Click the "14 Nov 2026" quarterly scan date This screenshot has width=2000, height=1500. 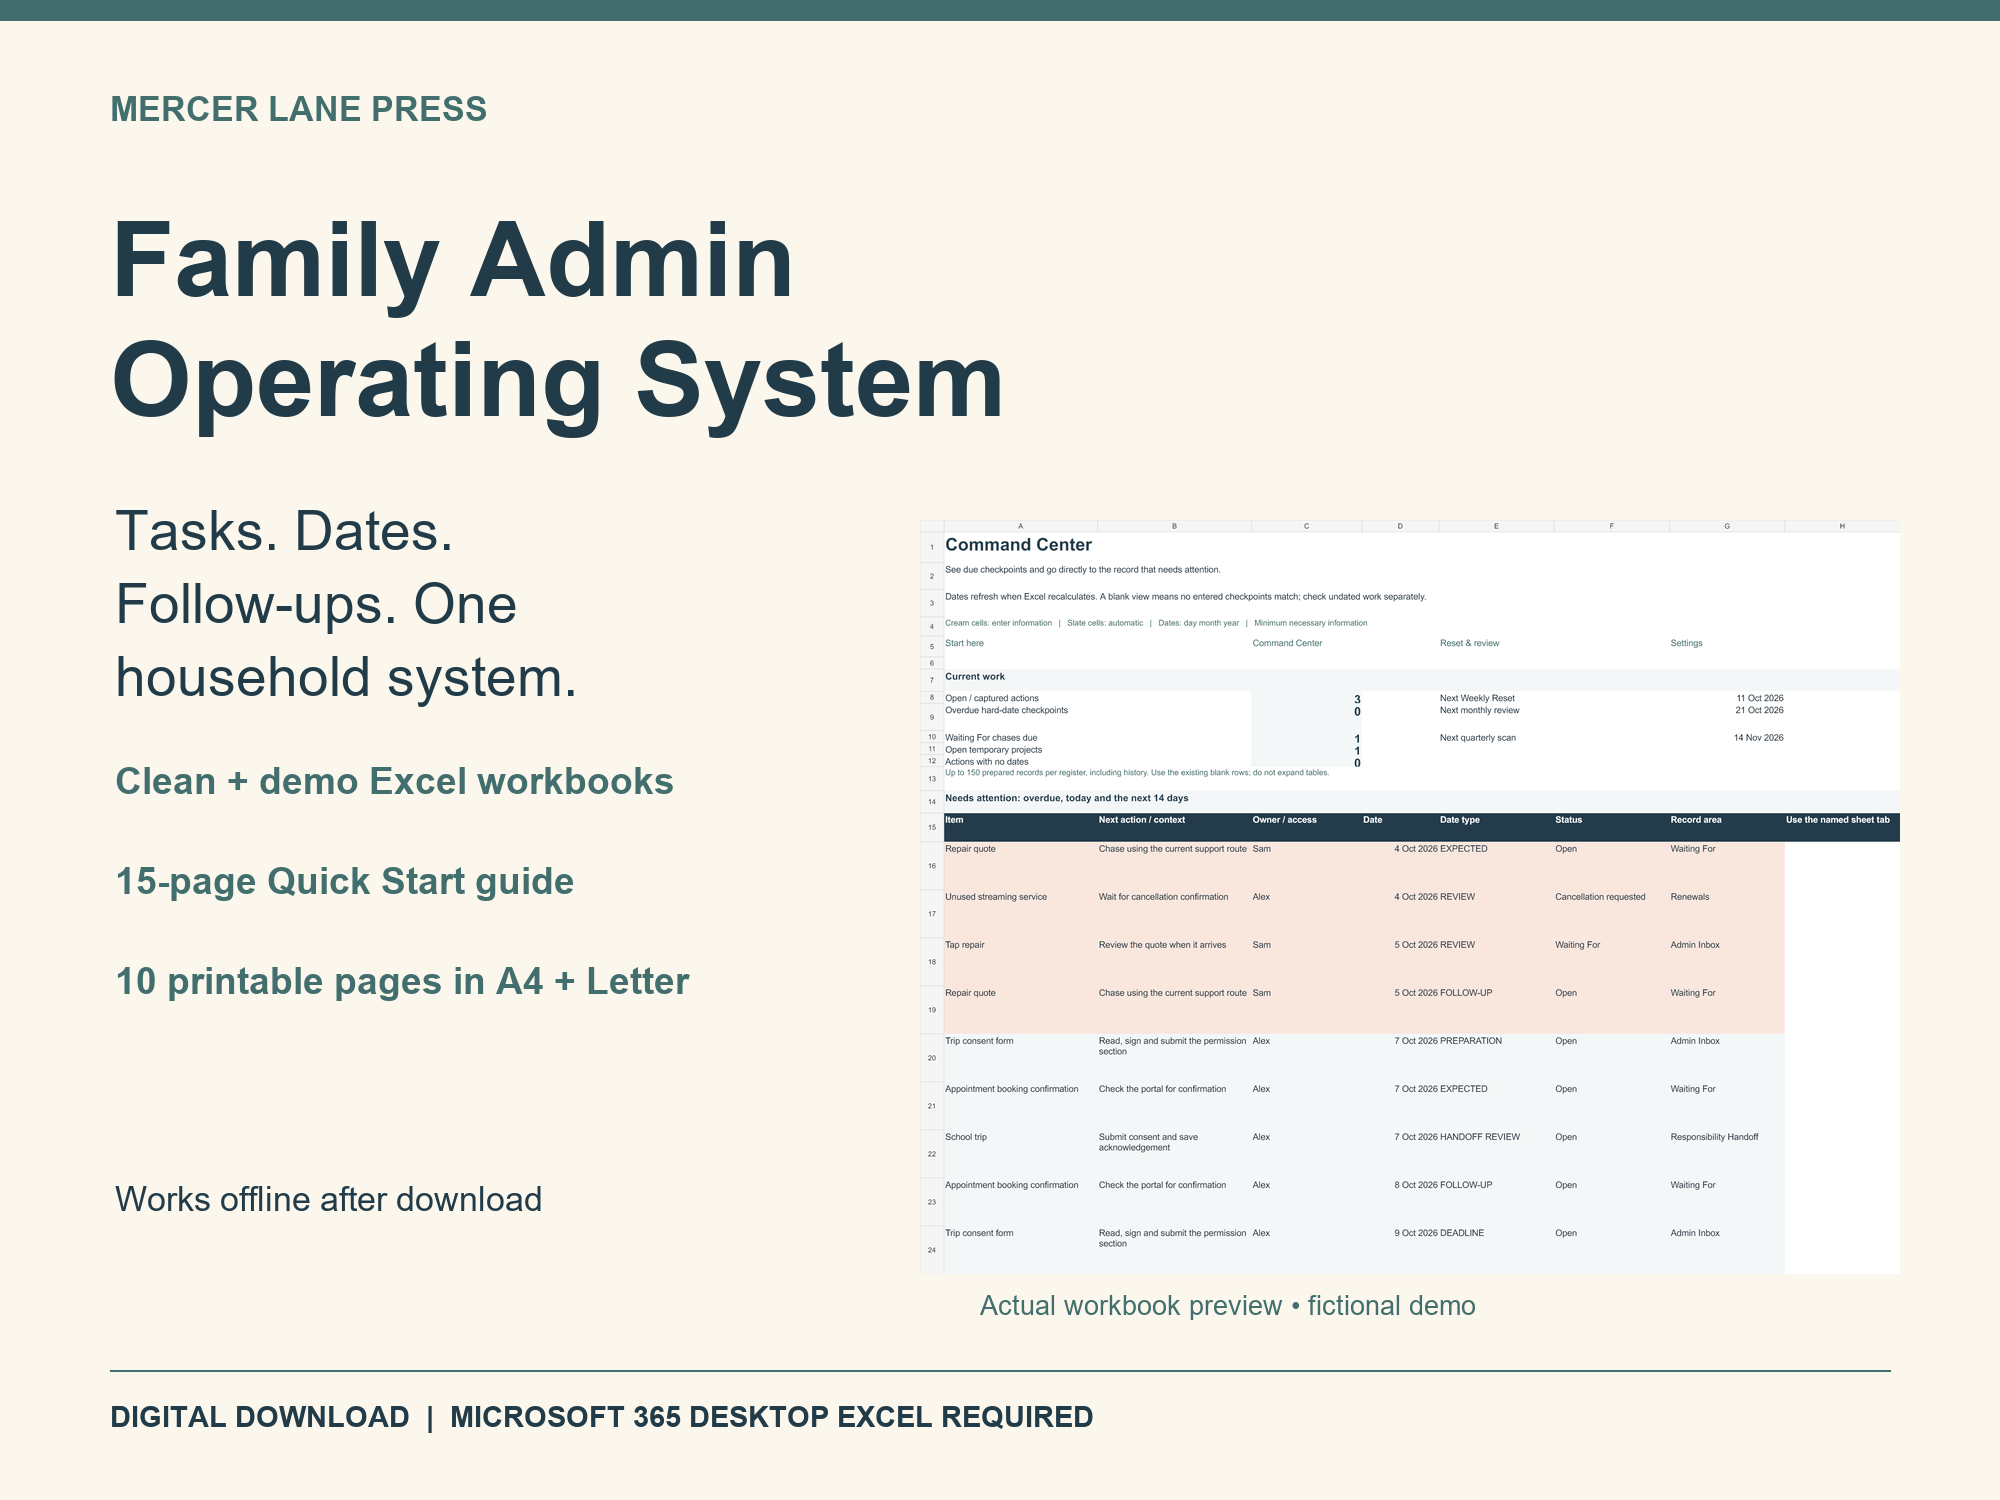click(1758, 738)
